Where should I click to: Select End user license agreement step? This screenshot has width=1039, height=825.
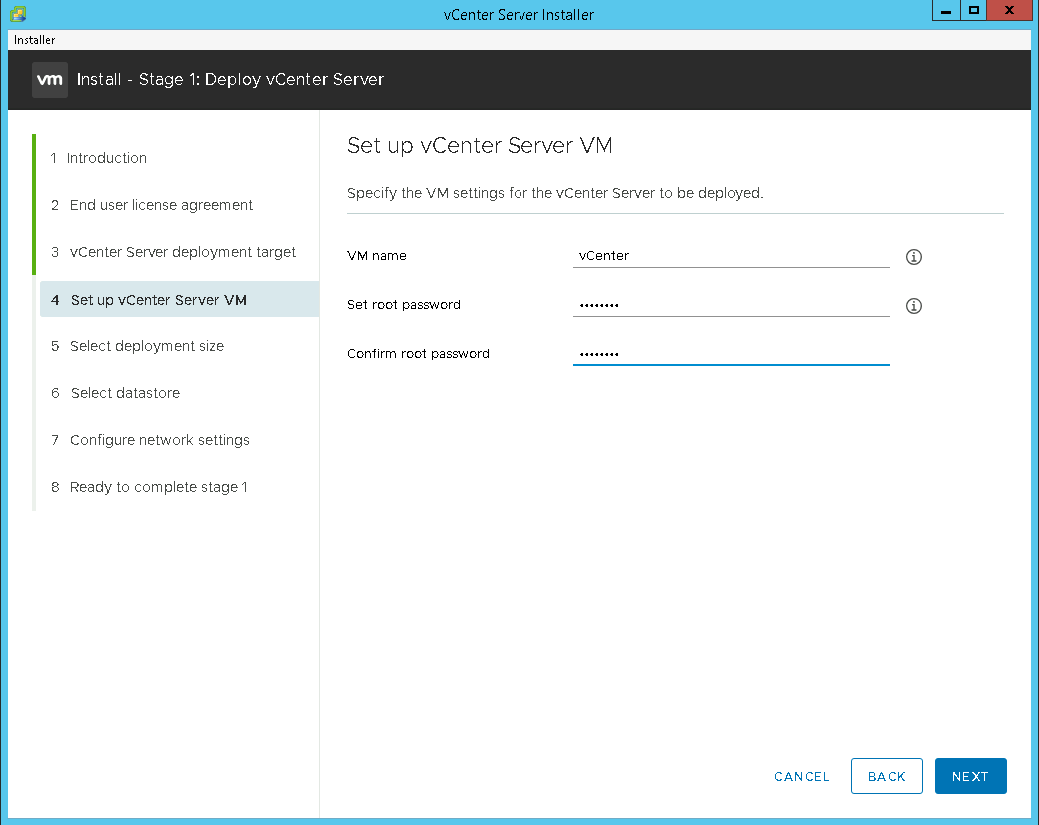point(161,205)
